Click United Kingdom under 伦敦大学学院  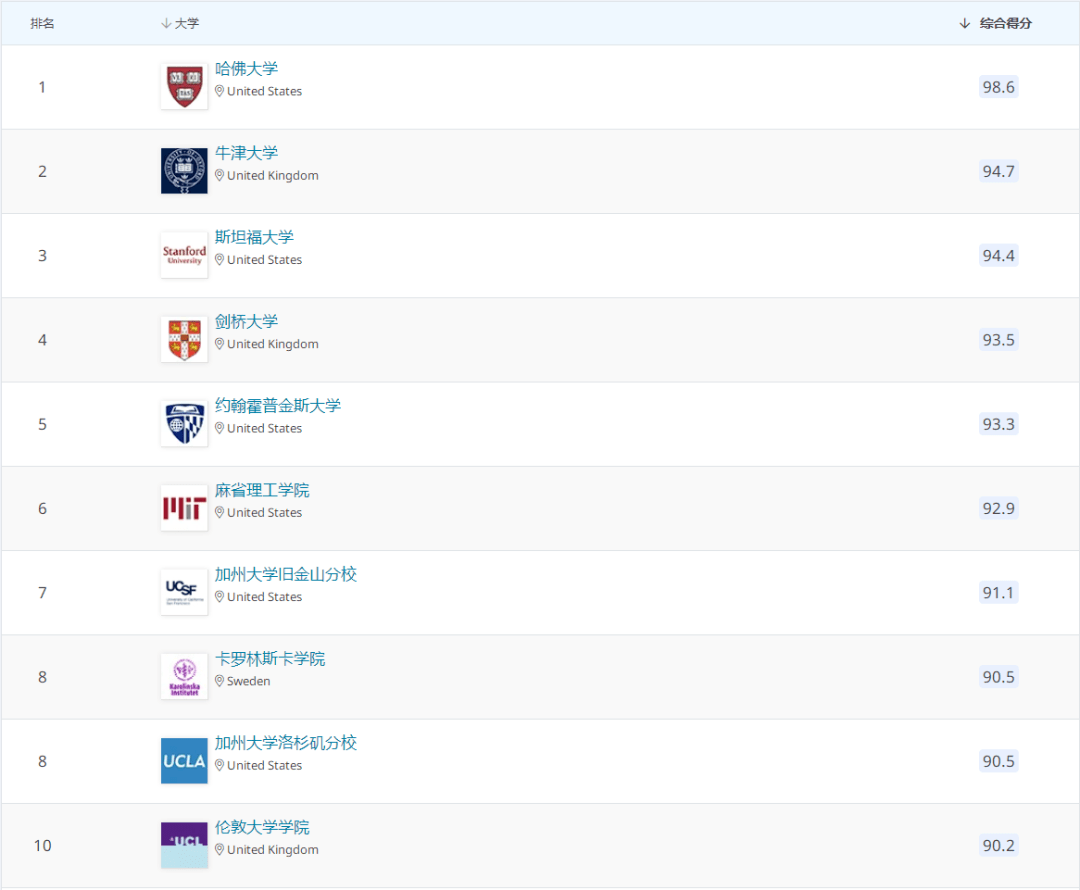point(273,849)
